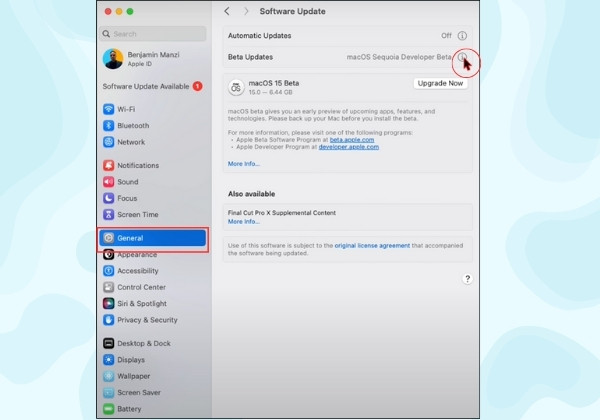Select the Desktop & Dock icon

pyautogui.click(x=109, y=343)
